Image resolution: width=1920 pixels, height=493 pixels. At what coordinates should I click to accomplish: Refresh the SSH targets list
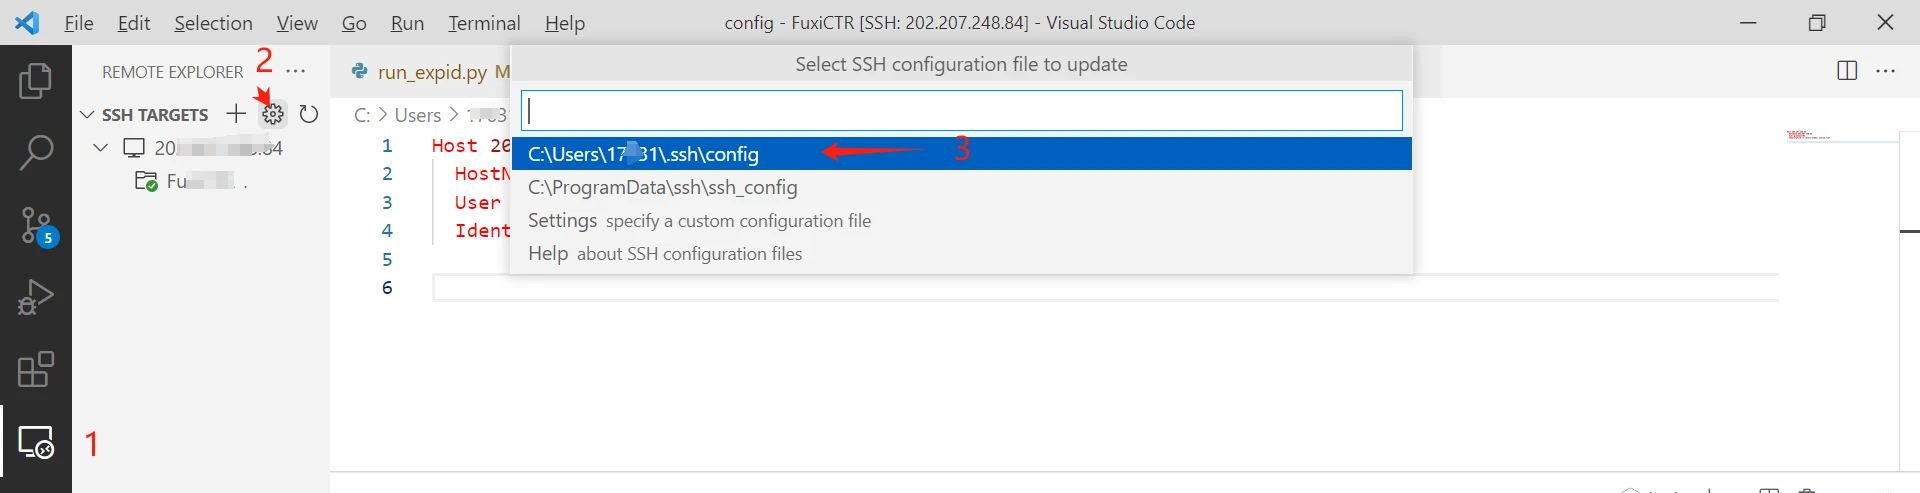(309, 114)
